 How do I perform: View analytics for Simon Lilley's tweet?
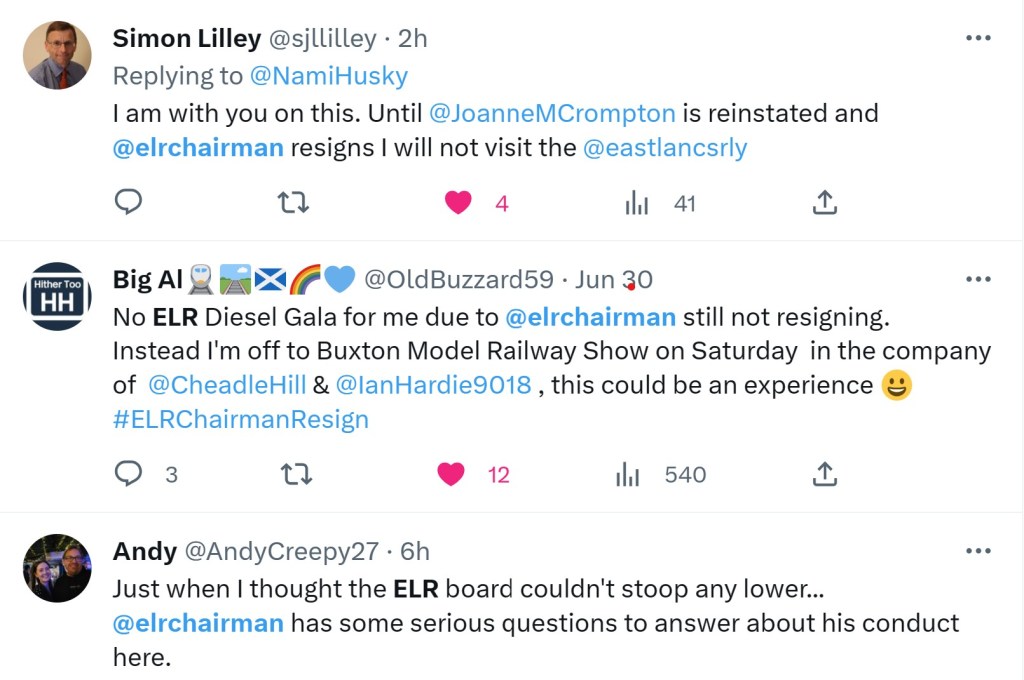pyautogui.click(x=637, y=203)
